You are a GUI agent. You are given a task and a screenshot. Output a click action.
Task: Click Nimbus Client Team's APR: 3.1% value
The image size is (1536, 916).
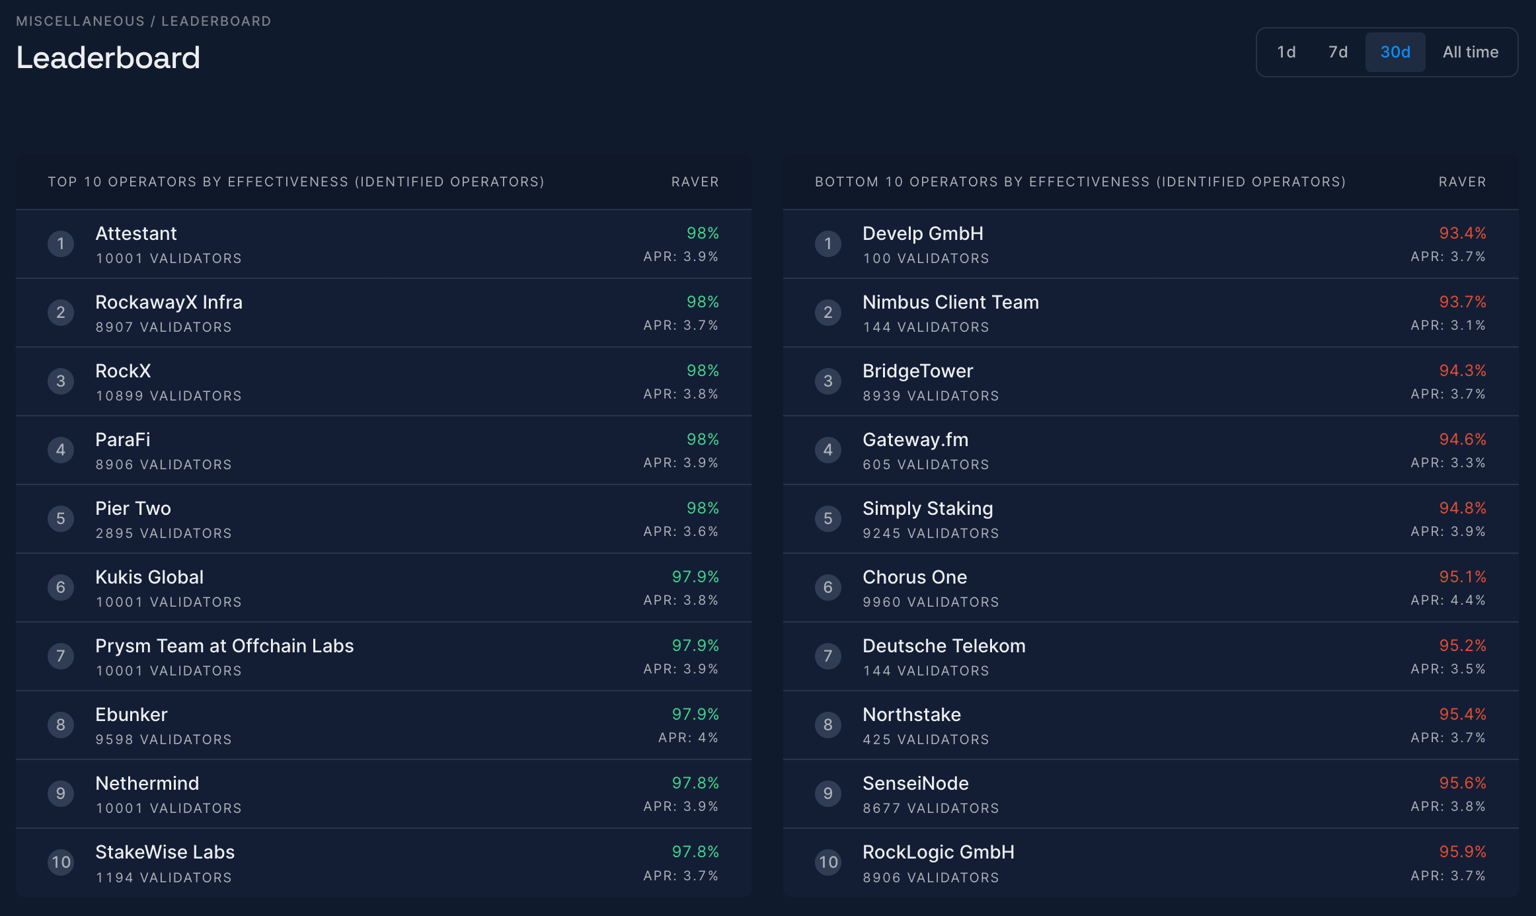pyautogui.click(x=1448, y=326)
